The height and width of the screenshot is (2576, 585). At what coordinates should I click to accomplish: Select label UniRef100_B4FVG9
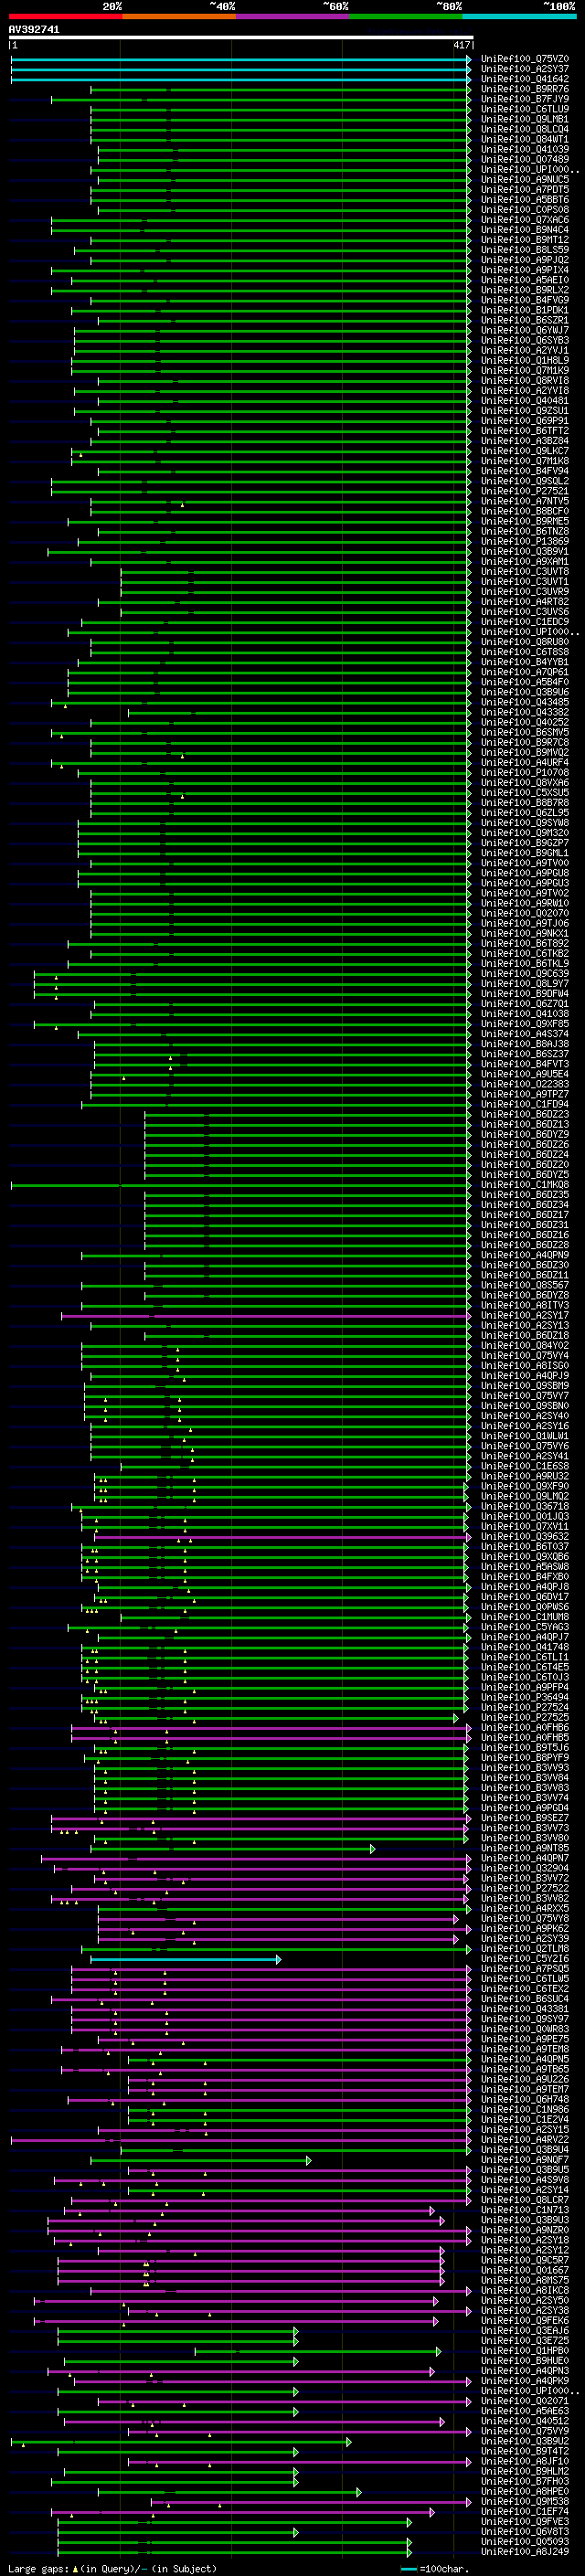525,300
